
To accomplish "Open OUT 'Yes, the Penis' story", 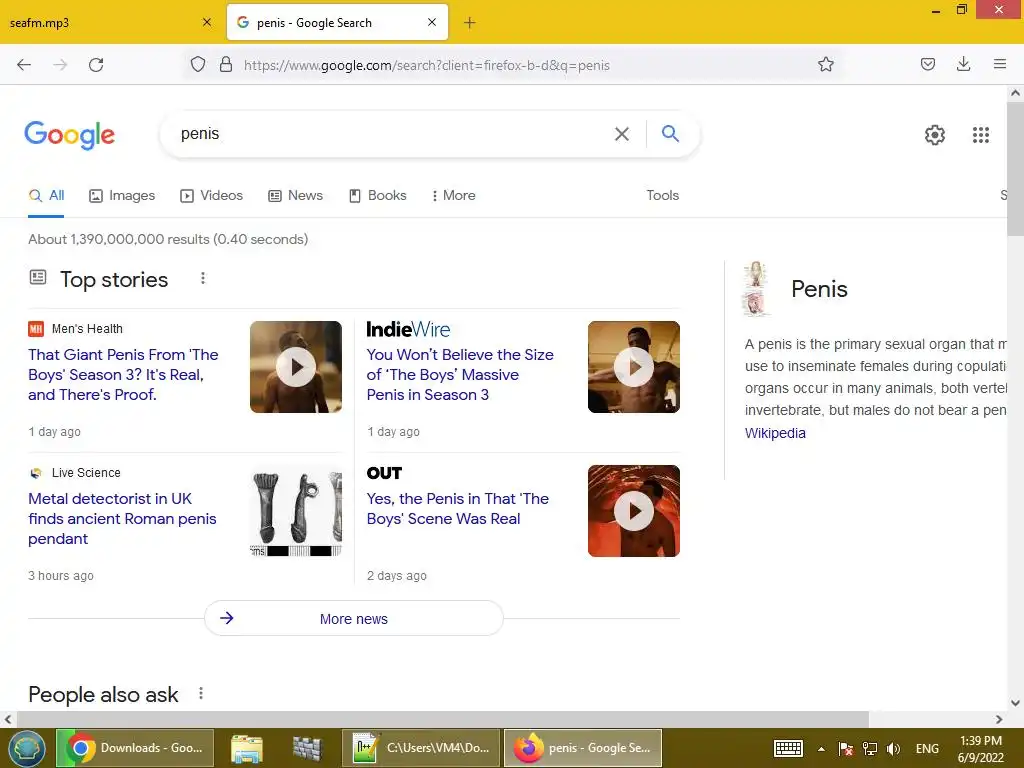I will coord(457,509).
